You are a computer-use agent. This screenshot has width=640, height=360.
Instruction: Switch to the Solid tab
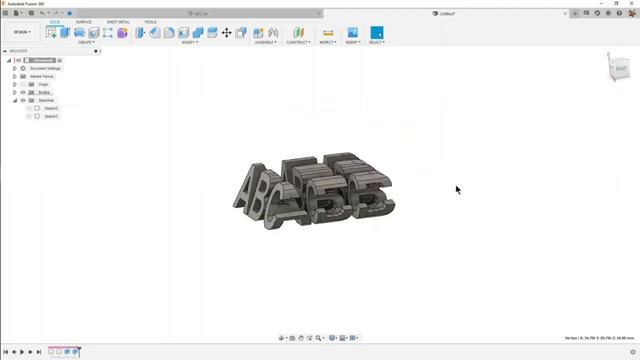pyautogui.click(x=55, y=22)
